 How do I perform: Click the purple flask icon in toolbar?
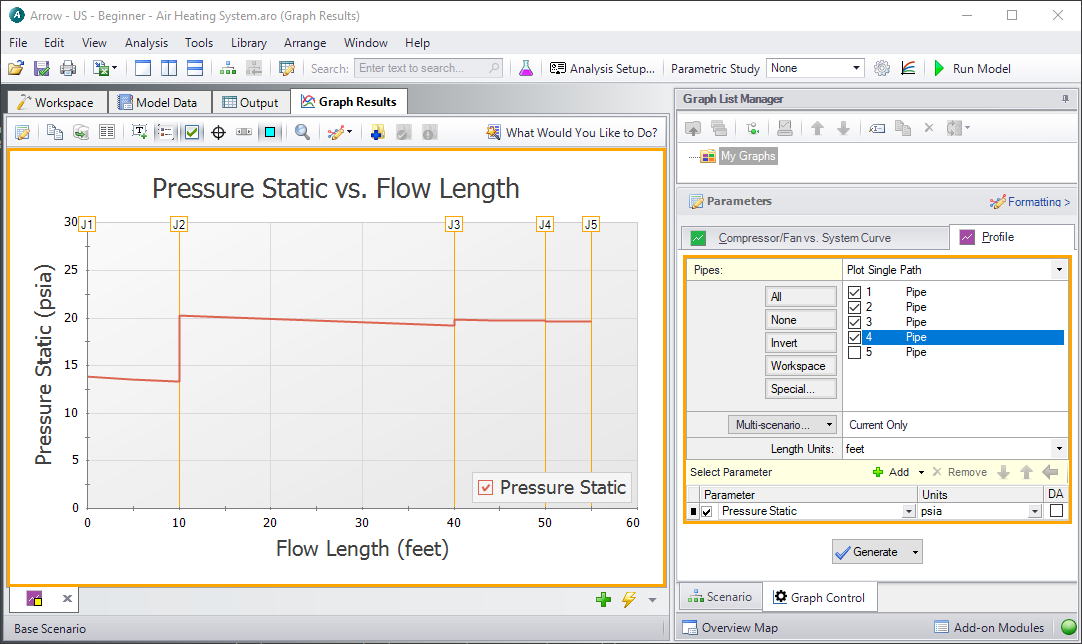(526, 68)
